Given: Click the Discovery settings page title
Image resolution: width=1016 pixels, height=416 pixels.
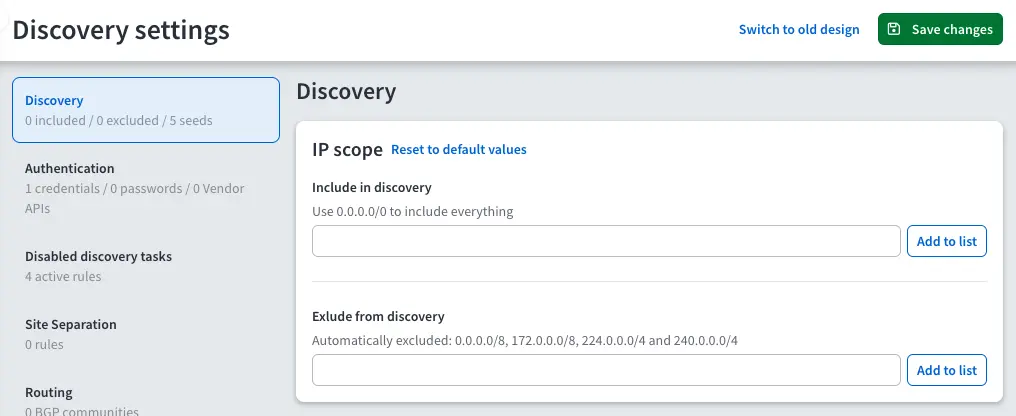Looking at the screenshot, I should 121,30.
